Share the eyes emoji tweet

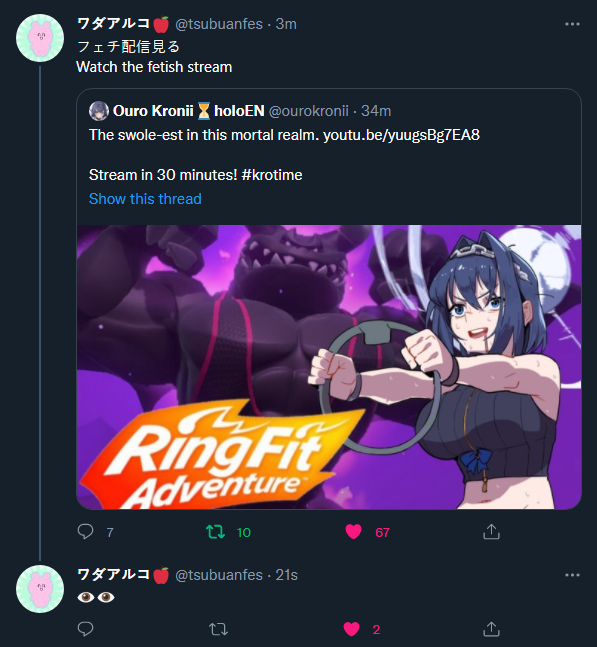point(491,629)
